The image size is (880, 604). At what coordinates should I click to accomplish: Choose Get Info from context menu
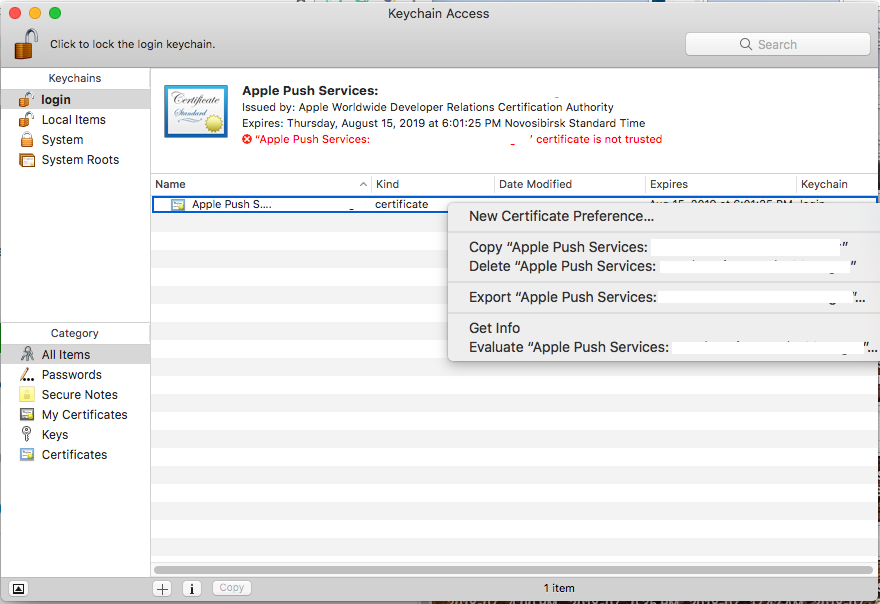663,328
